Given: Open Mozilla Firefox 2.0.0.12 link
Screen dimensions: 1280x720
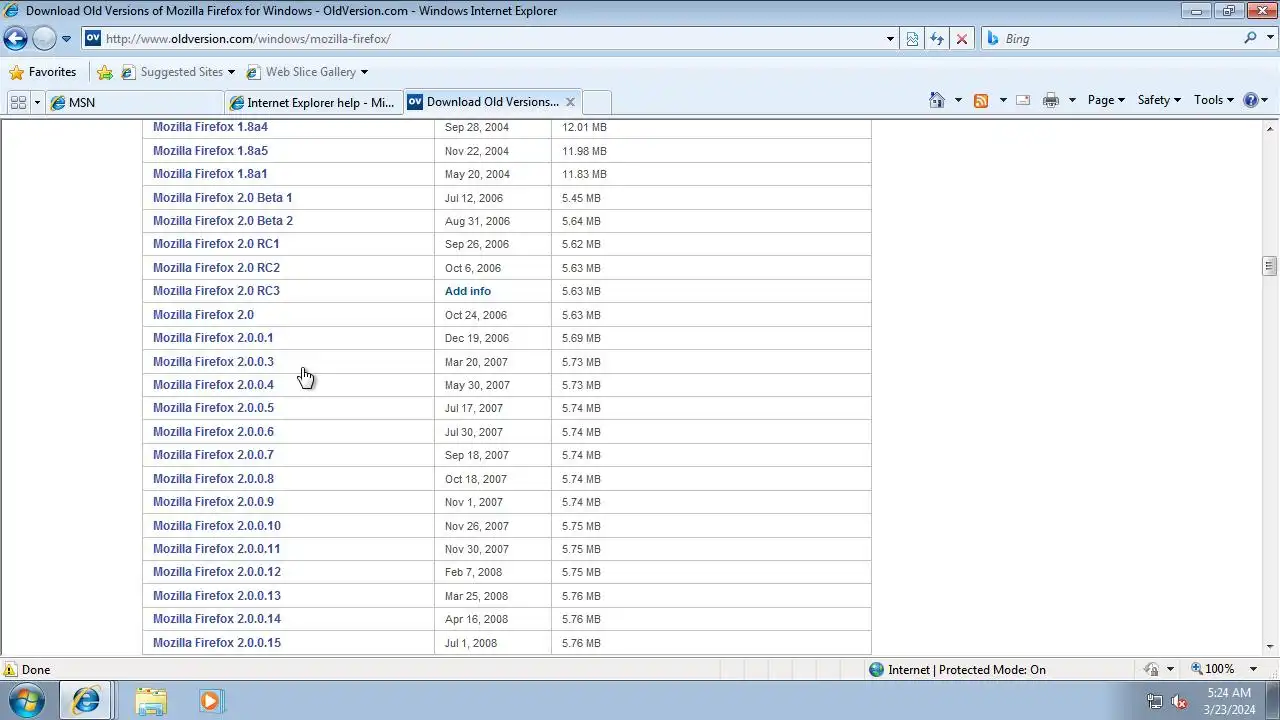Looking at the screenshot, I should tap(217, 572).
